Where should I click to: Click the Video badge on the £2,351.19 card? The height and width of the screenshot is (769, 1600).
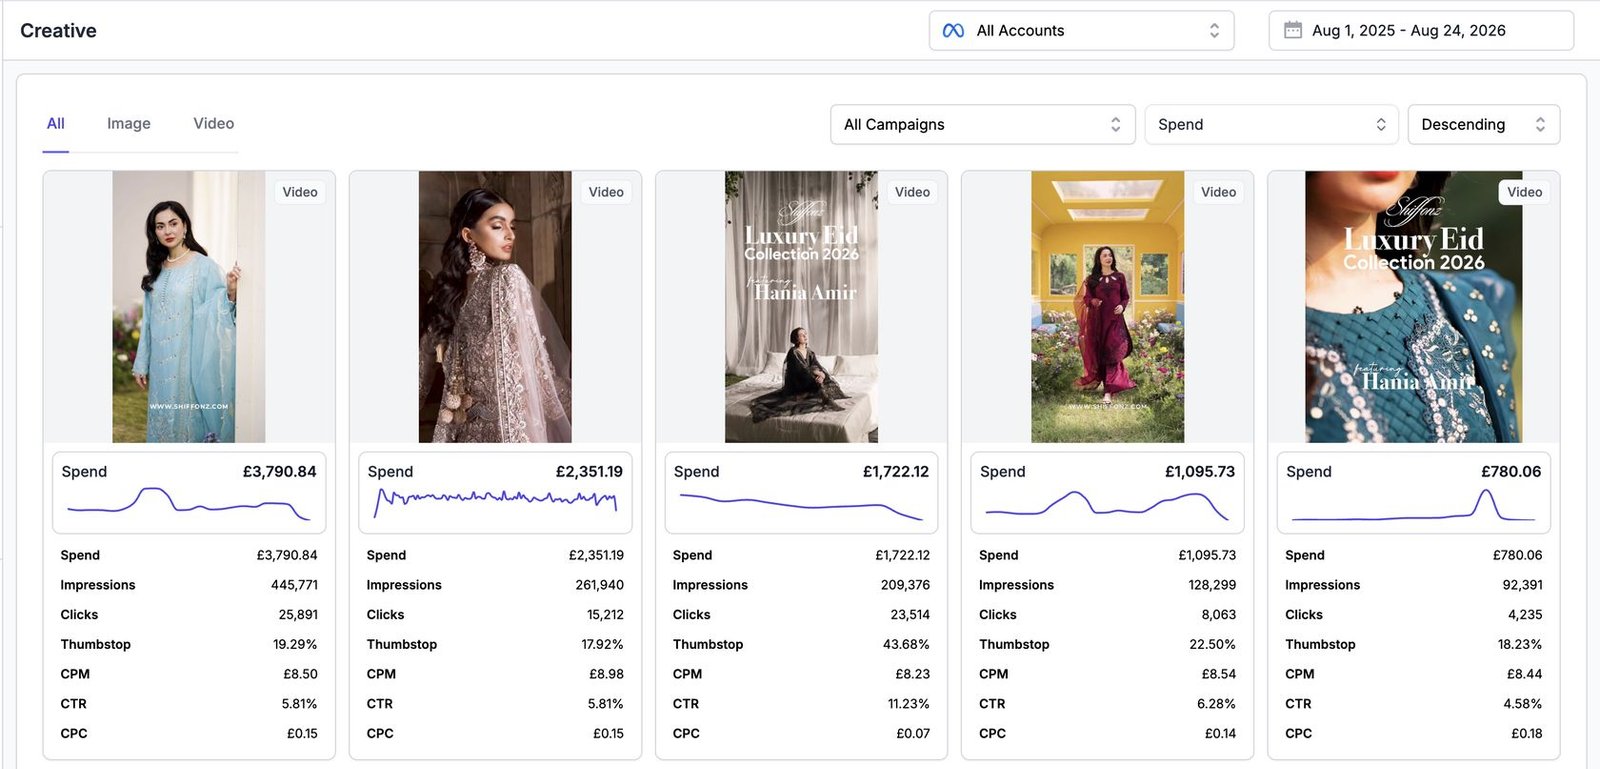[606, 192]
